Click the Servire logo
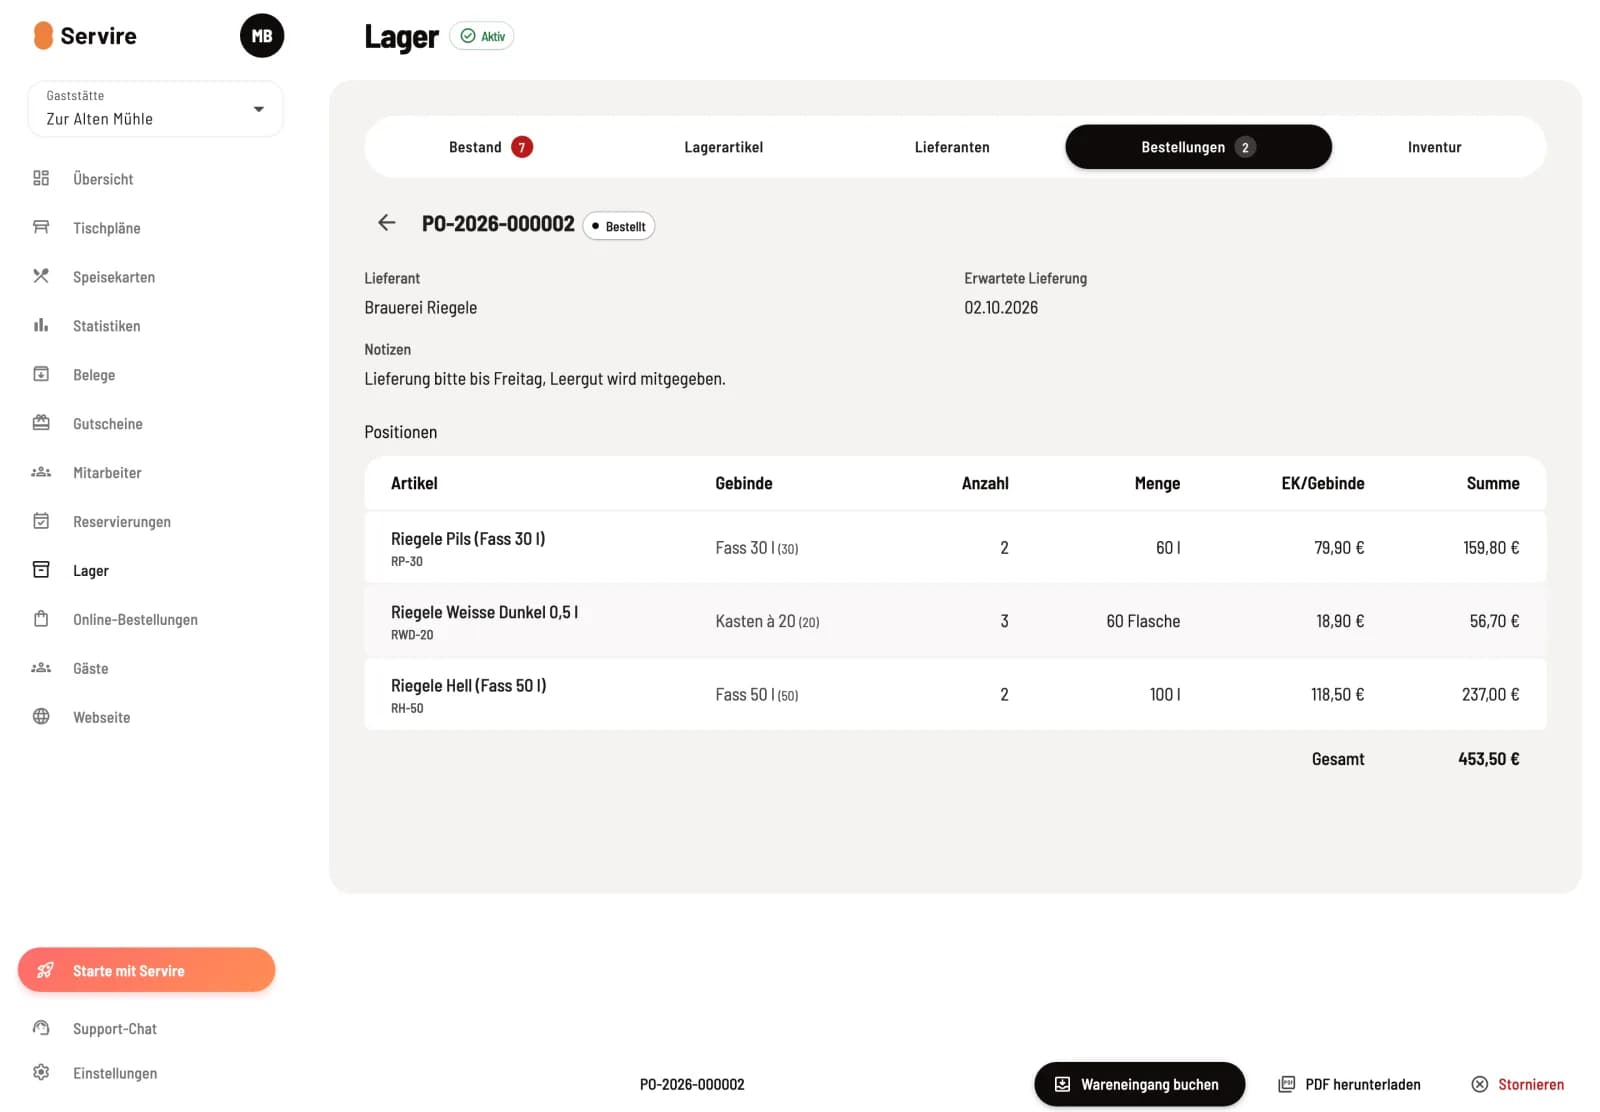The width and height of the screenshot is (1600, 1112). (85, 36)
